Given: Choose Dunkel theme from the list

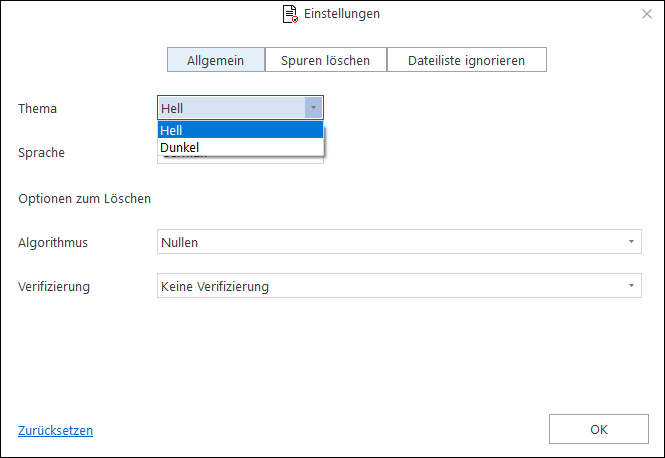Looking at the screenshot, I should [x=240, y=148].
